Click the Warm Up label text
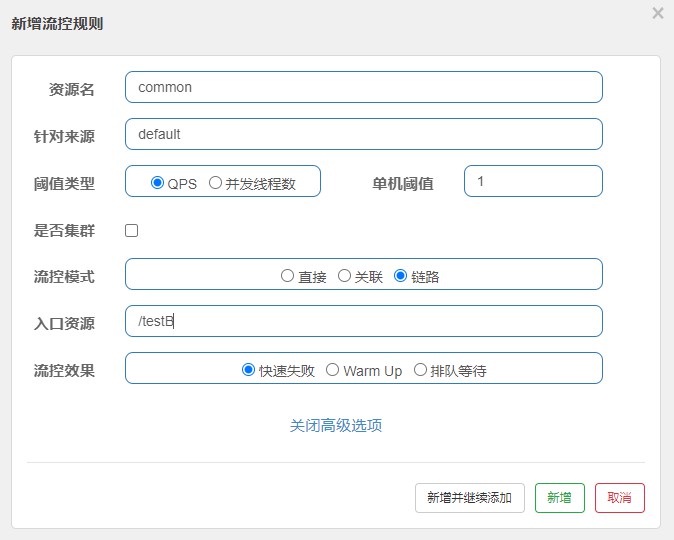The image size is (674, 540). pyautogui.click(x=373, y=371)
